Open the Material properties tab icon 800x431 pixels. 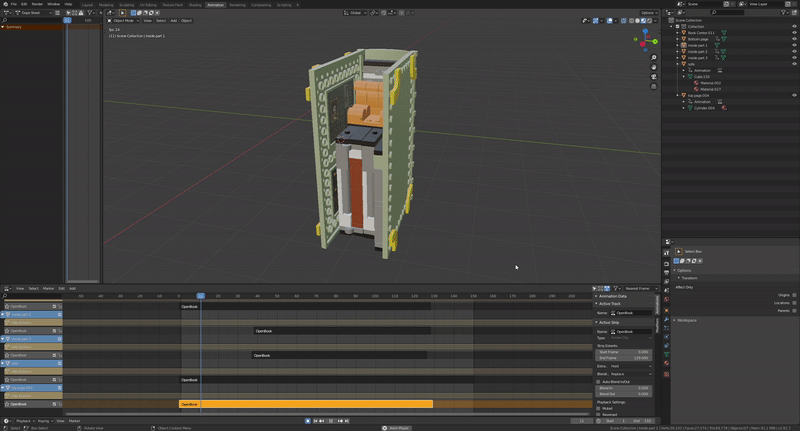(x=666, y=364)
